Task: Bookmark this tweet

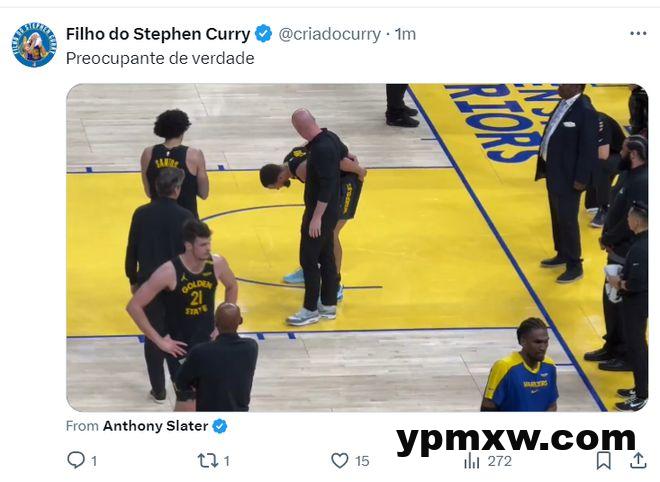Action: click(x=604, y=460)
